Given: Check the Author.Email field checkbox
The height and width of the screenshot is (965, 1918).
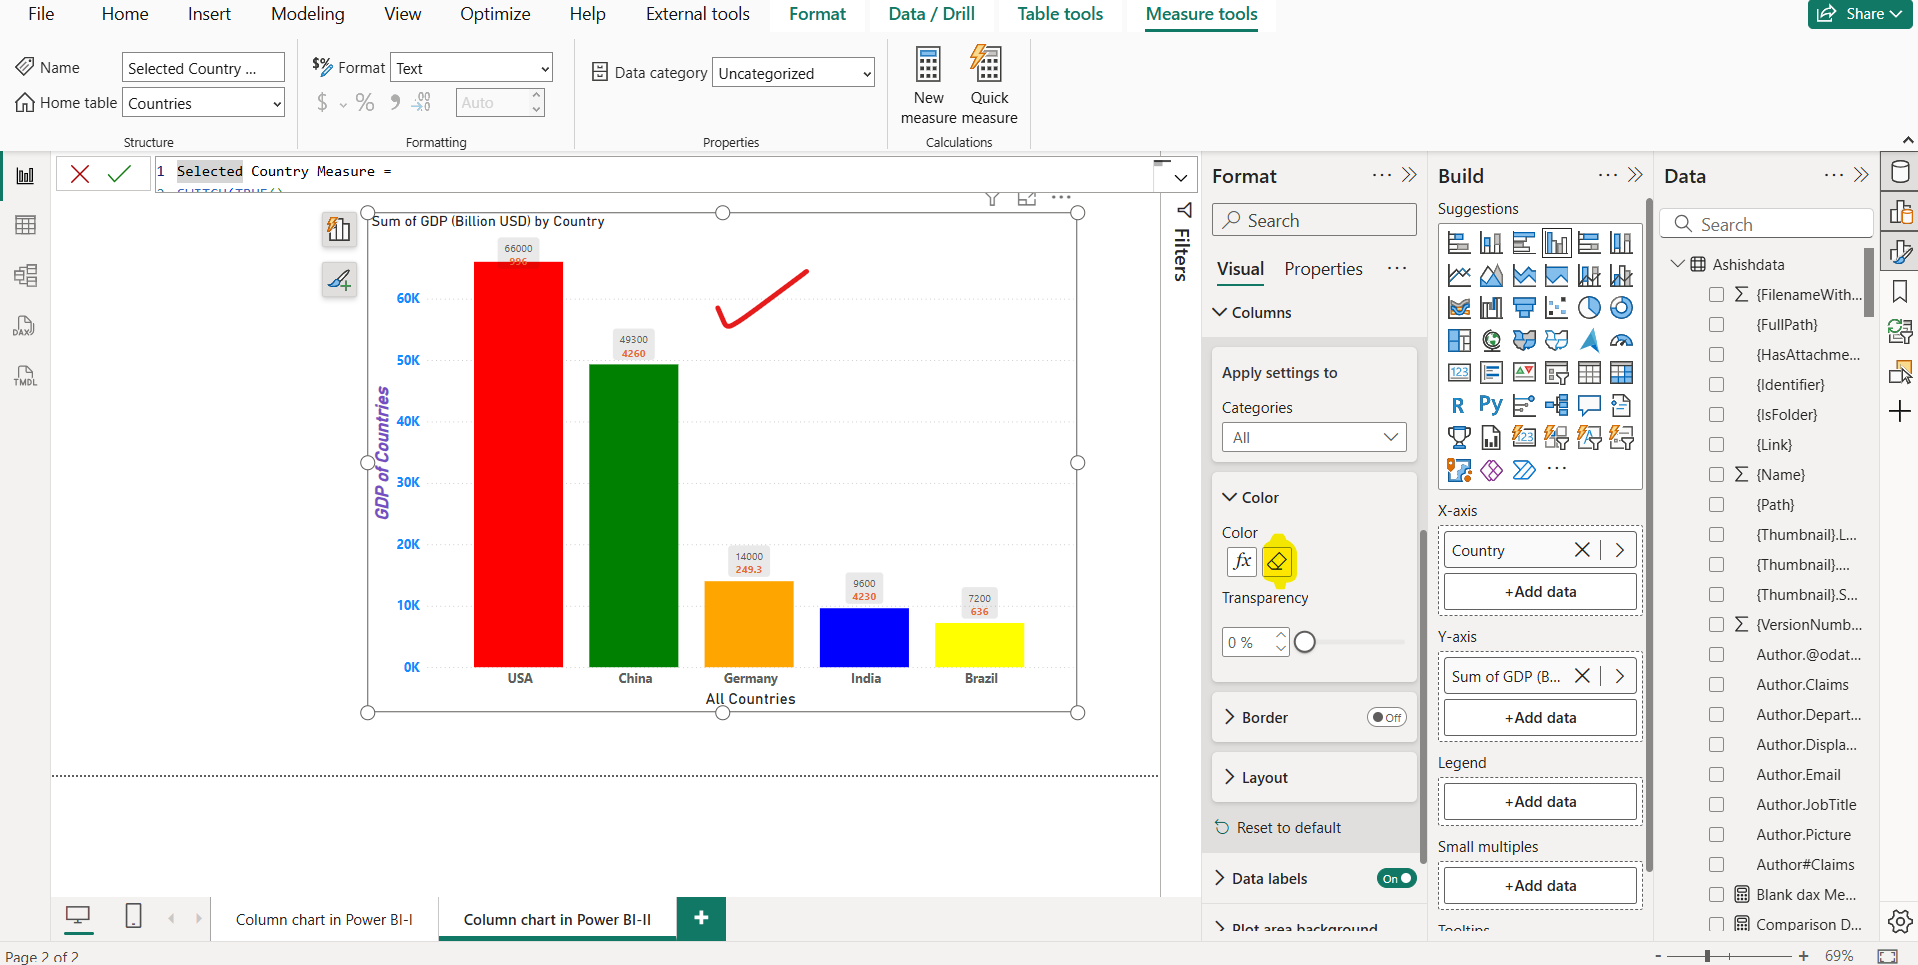Looking at the screenshot, I should (1717, 774).
